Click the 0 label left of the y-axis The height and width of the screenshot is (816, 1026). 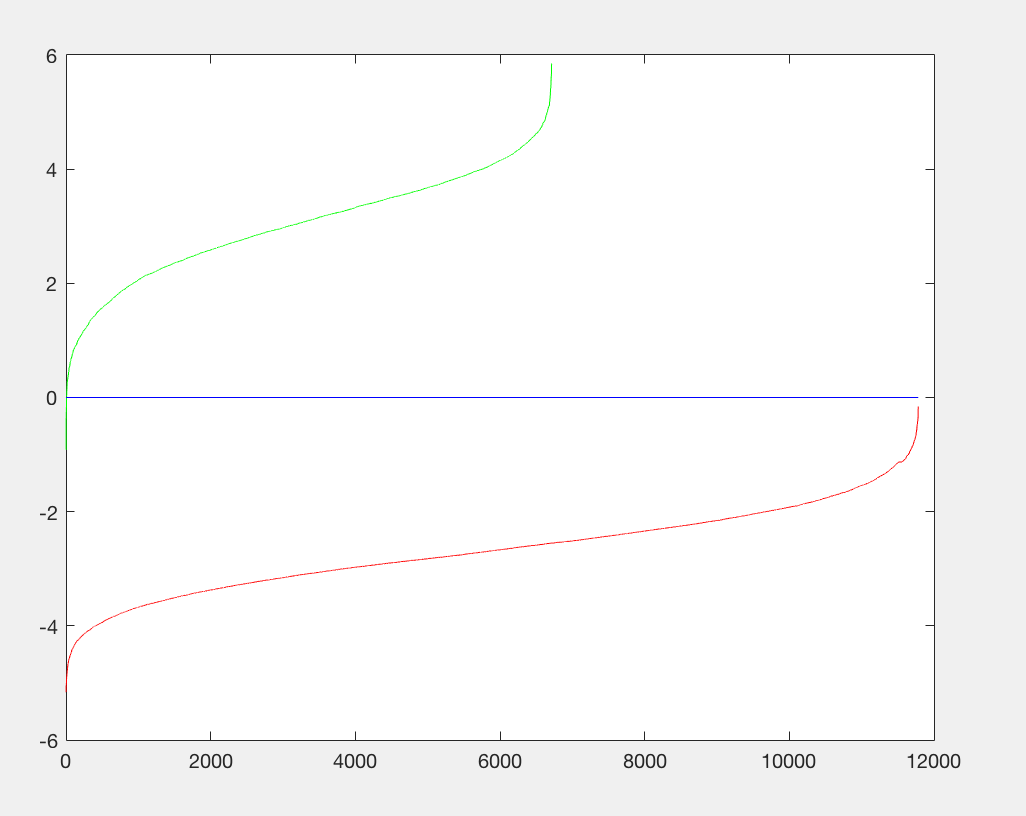(47, 398)
